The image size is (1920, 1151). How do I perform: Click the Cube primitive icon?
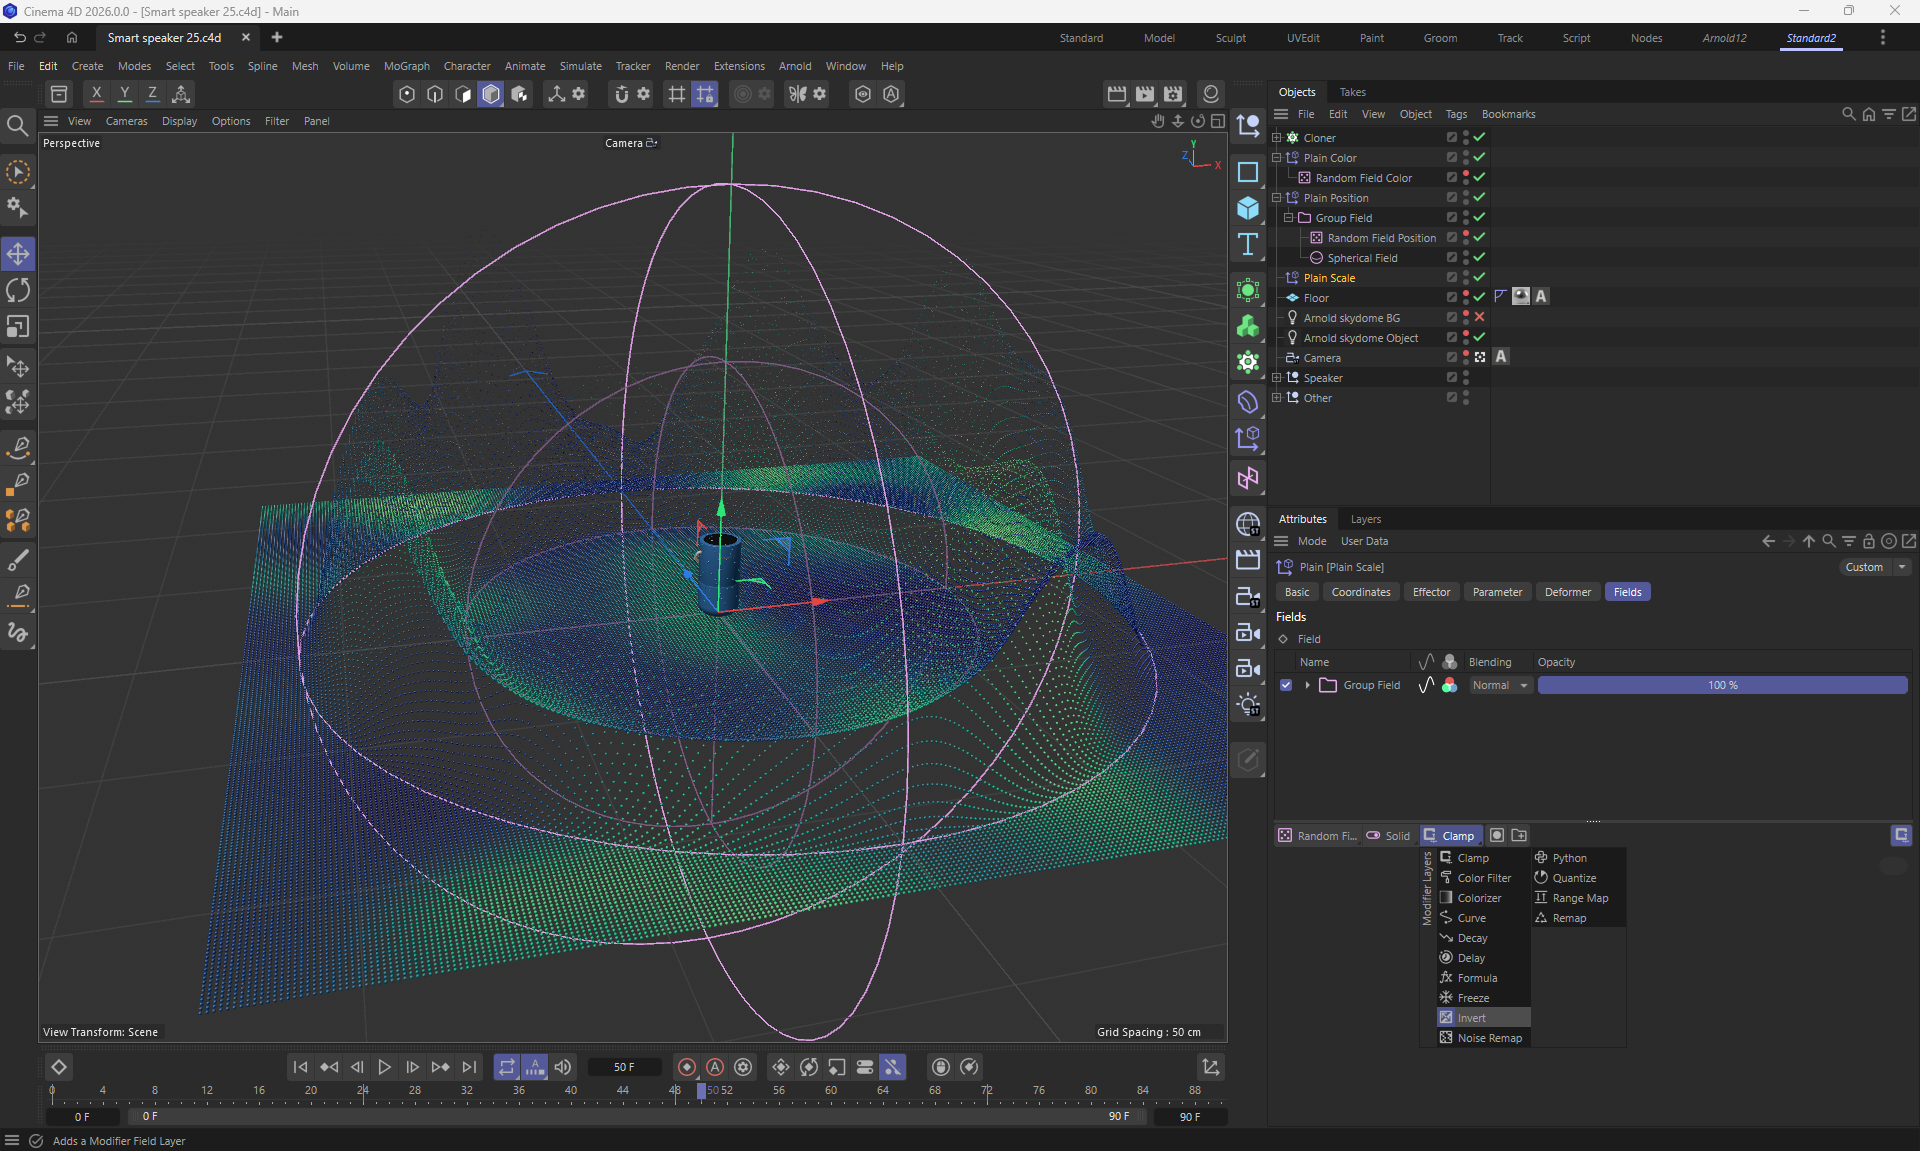(1248, 208)
